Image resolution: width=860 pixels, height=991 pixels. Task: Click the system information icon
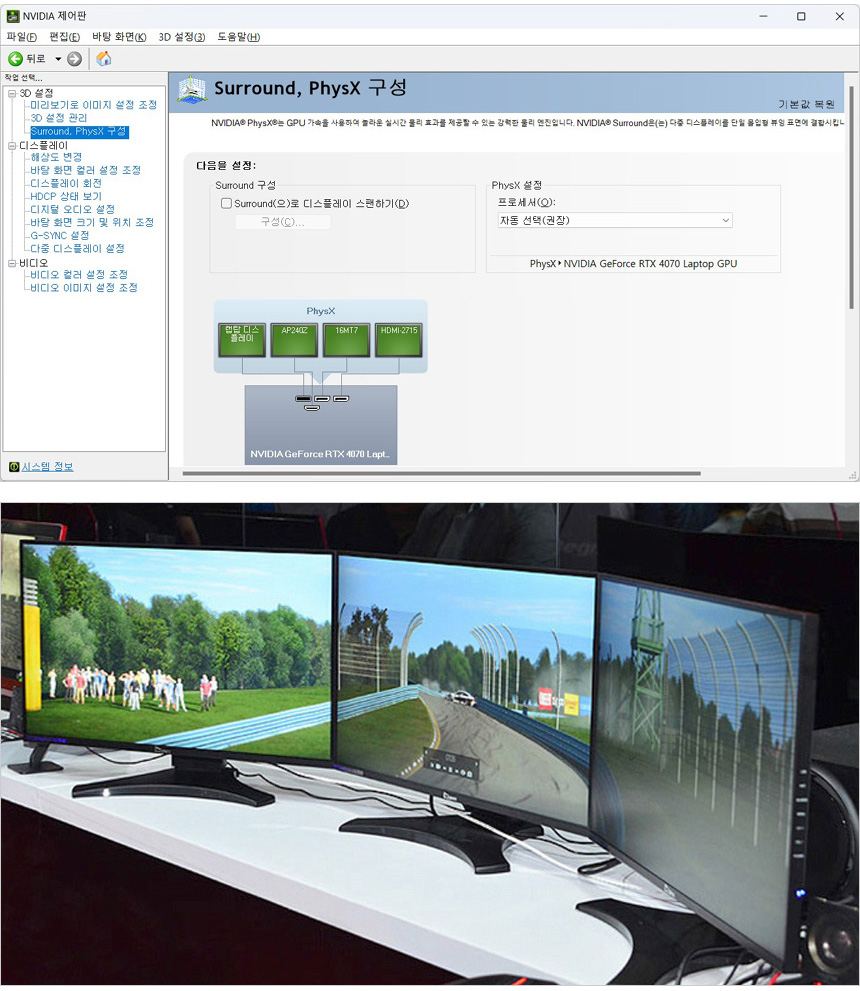14,466
